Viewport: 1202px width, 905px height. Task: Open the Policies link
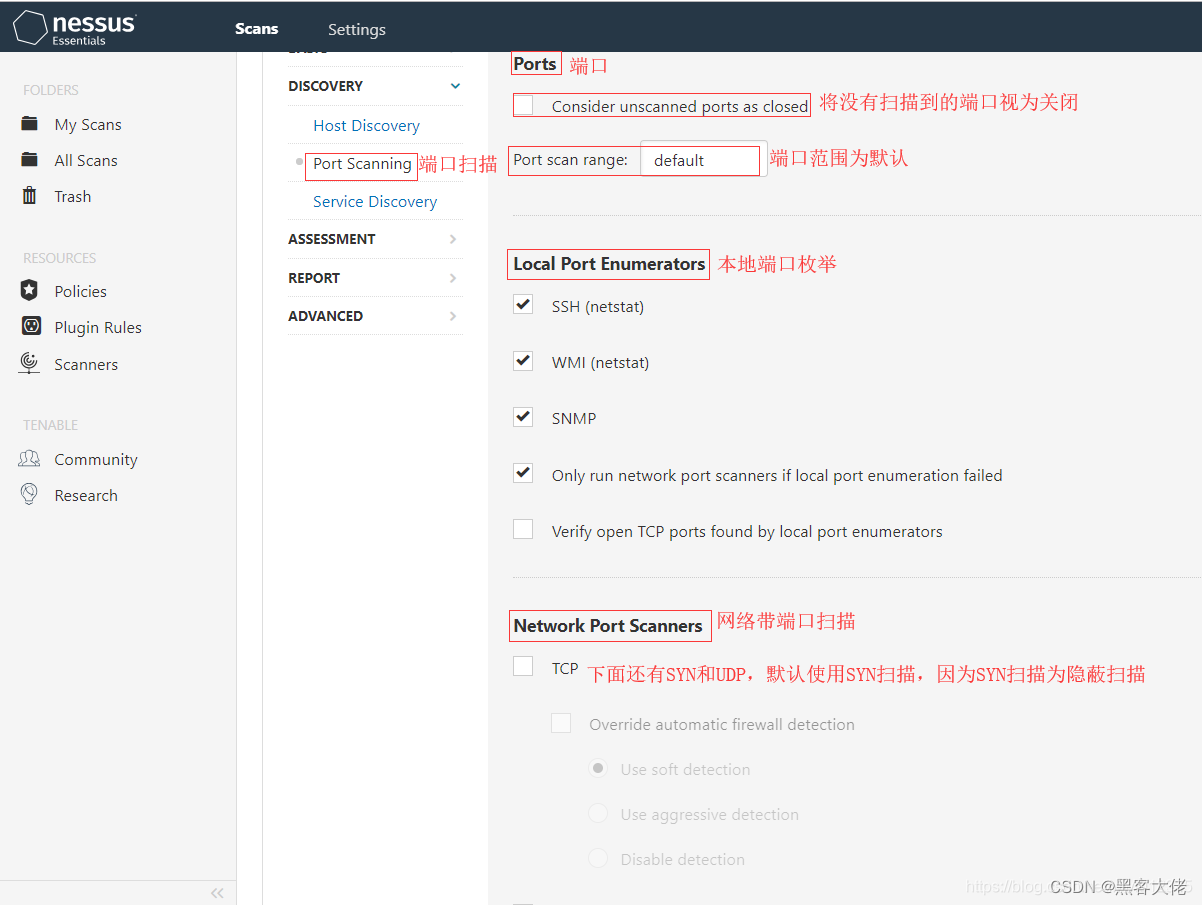pyautogui.click(x=81, y=291)
